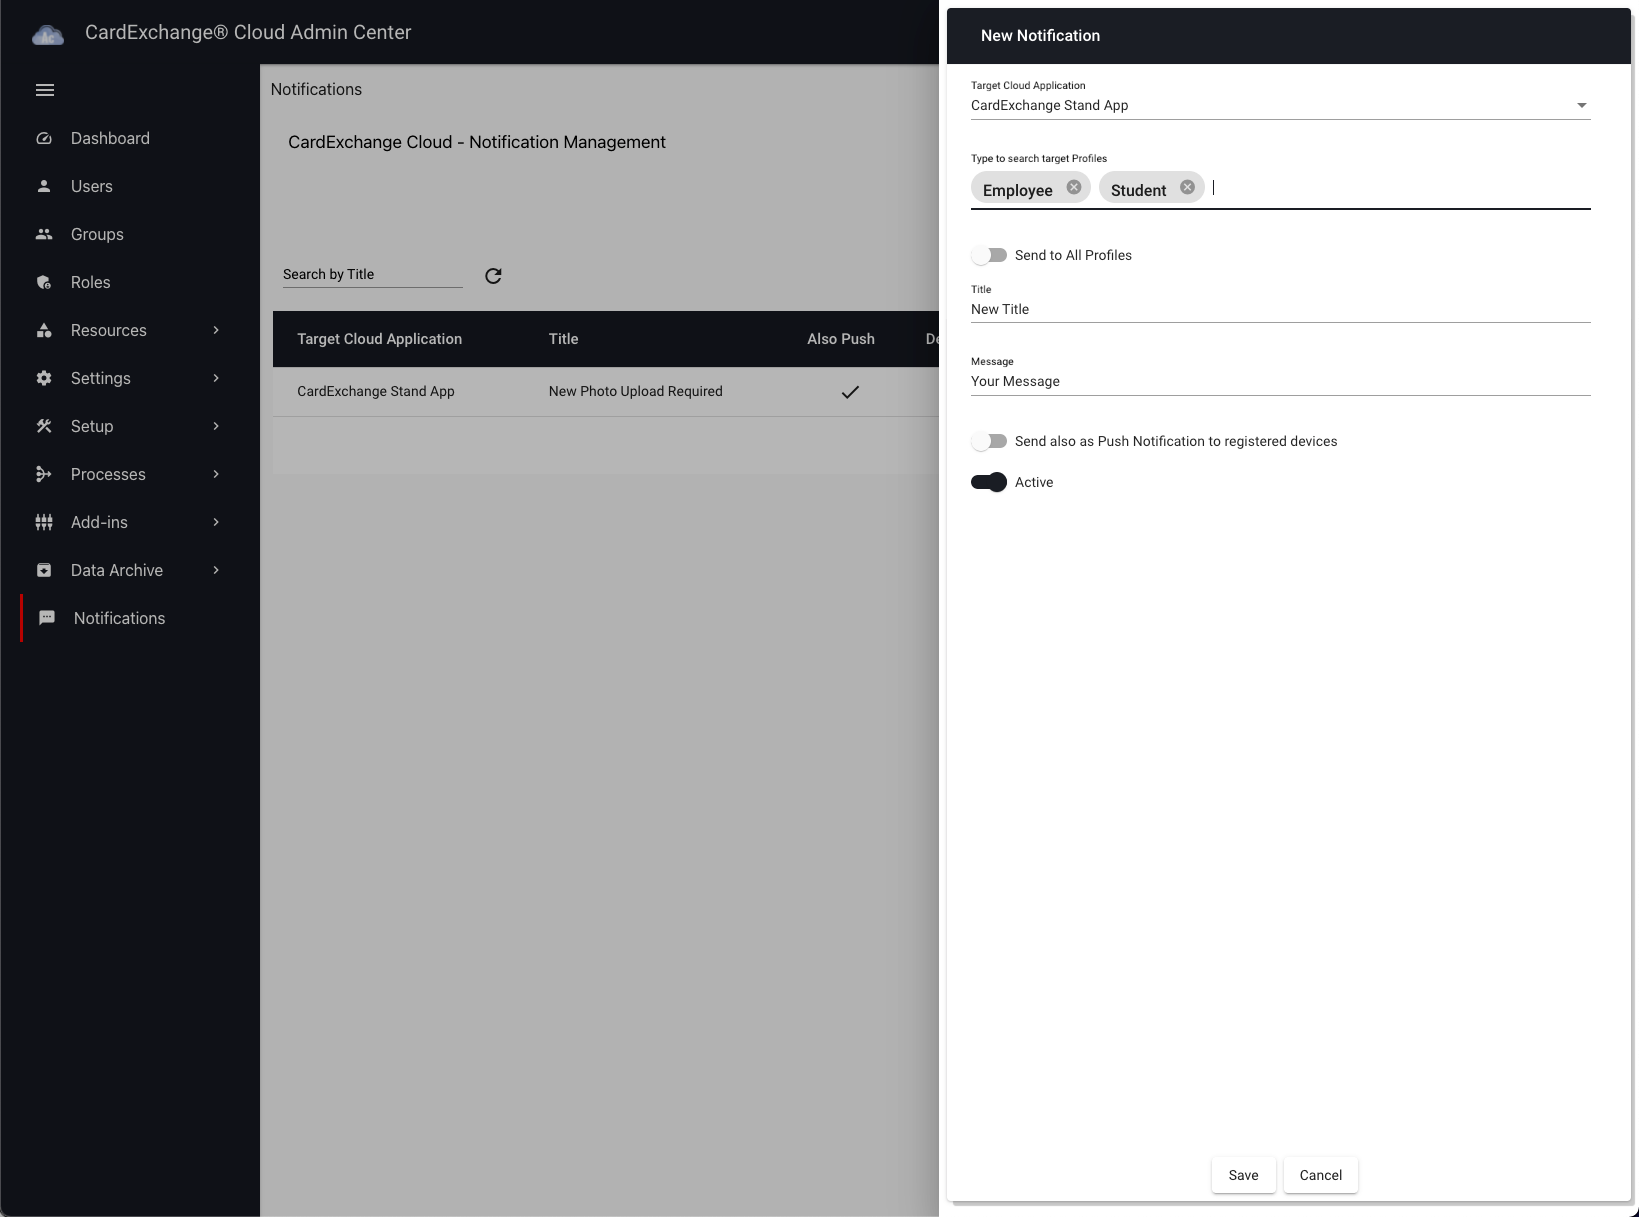The height and width of the screenshot is (1217, 1639).
Task: Refresh the notifications list
Action: click(x=493, y=276)
